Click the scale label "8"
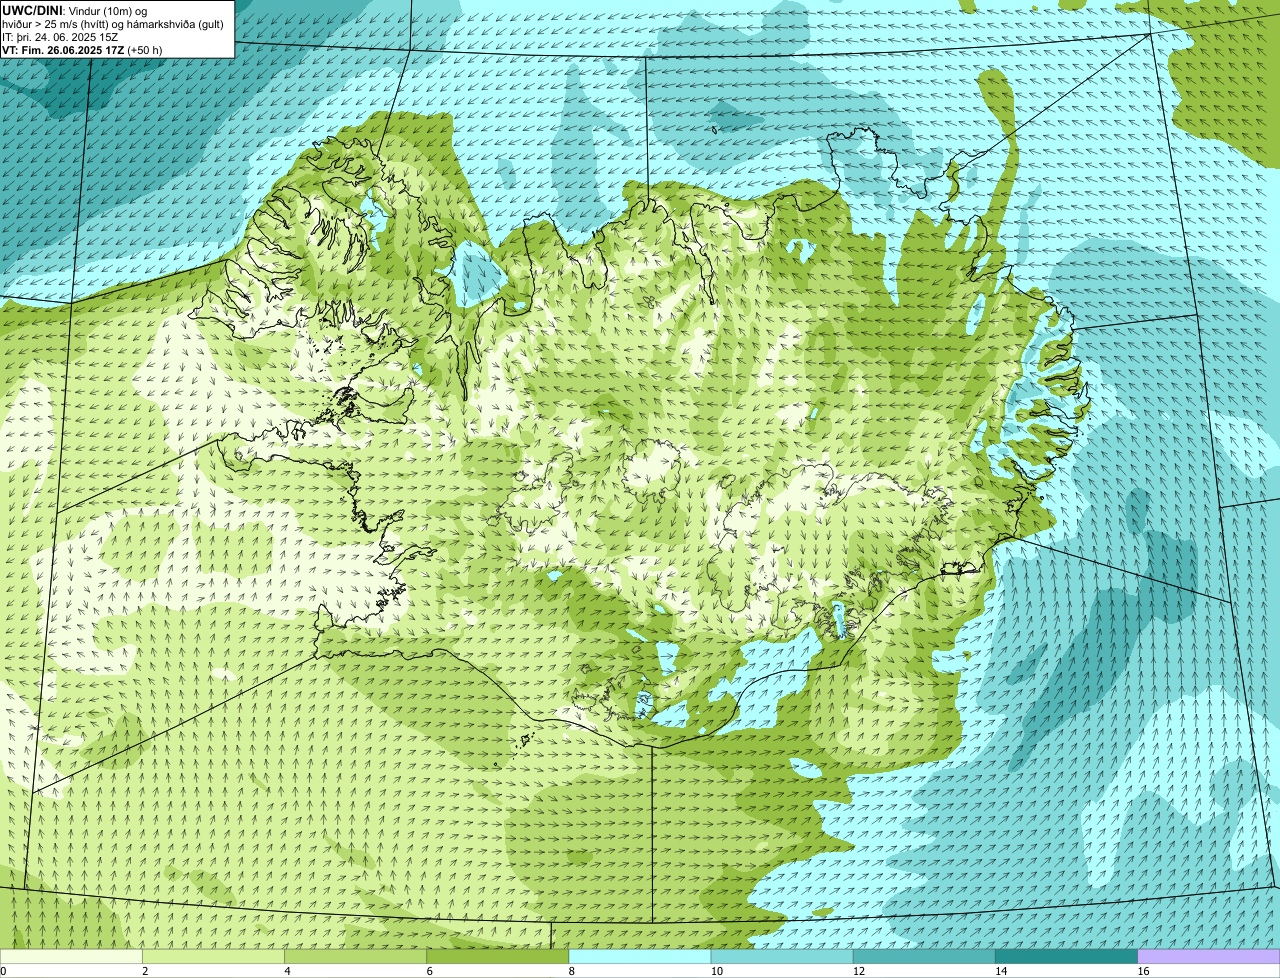The image size is (1280, 978). pyautogui.click(x=571, y=971)
